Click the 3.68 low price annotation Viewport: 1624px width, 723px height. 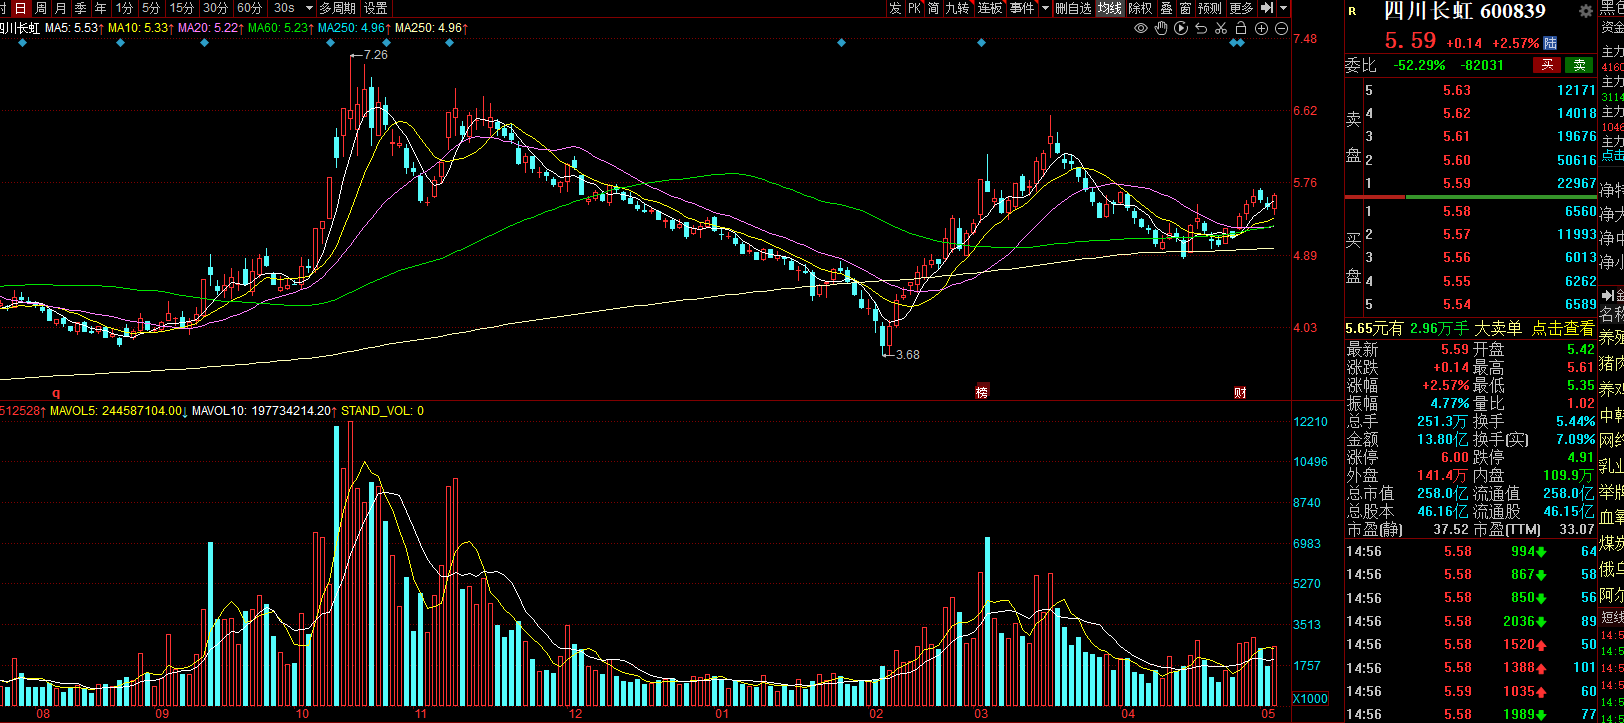click(x=907, y=354)
